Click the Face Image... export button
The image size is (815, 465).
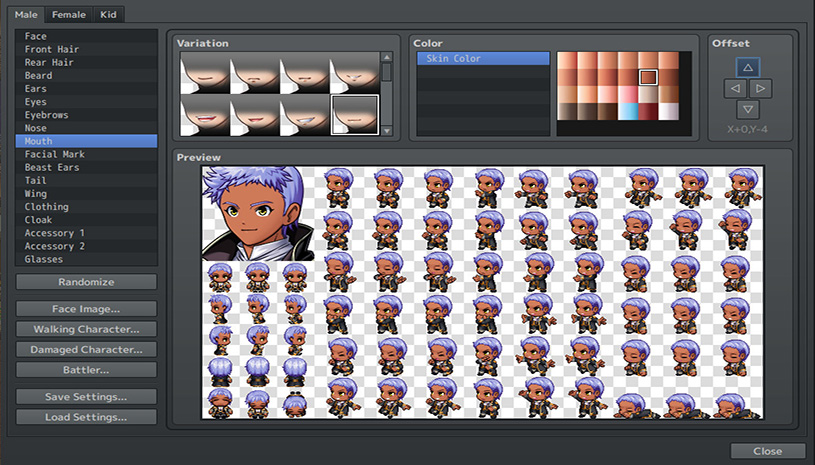(86, 309)
